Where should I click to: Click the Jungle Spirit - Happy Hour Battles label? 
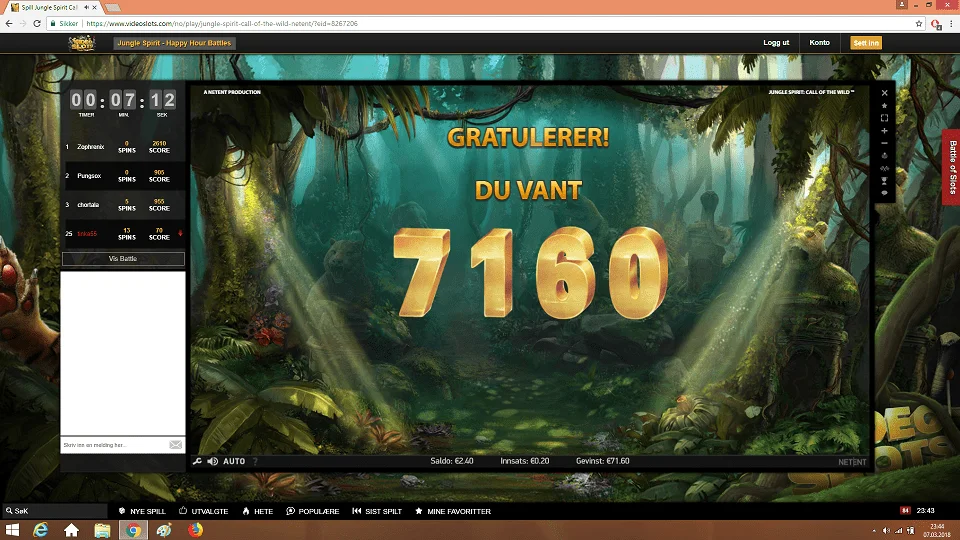coord(174,43)
